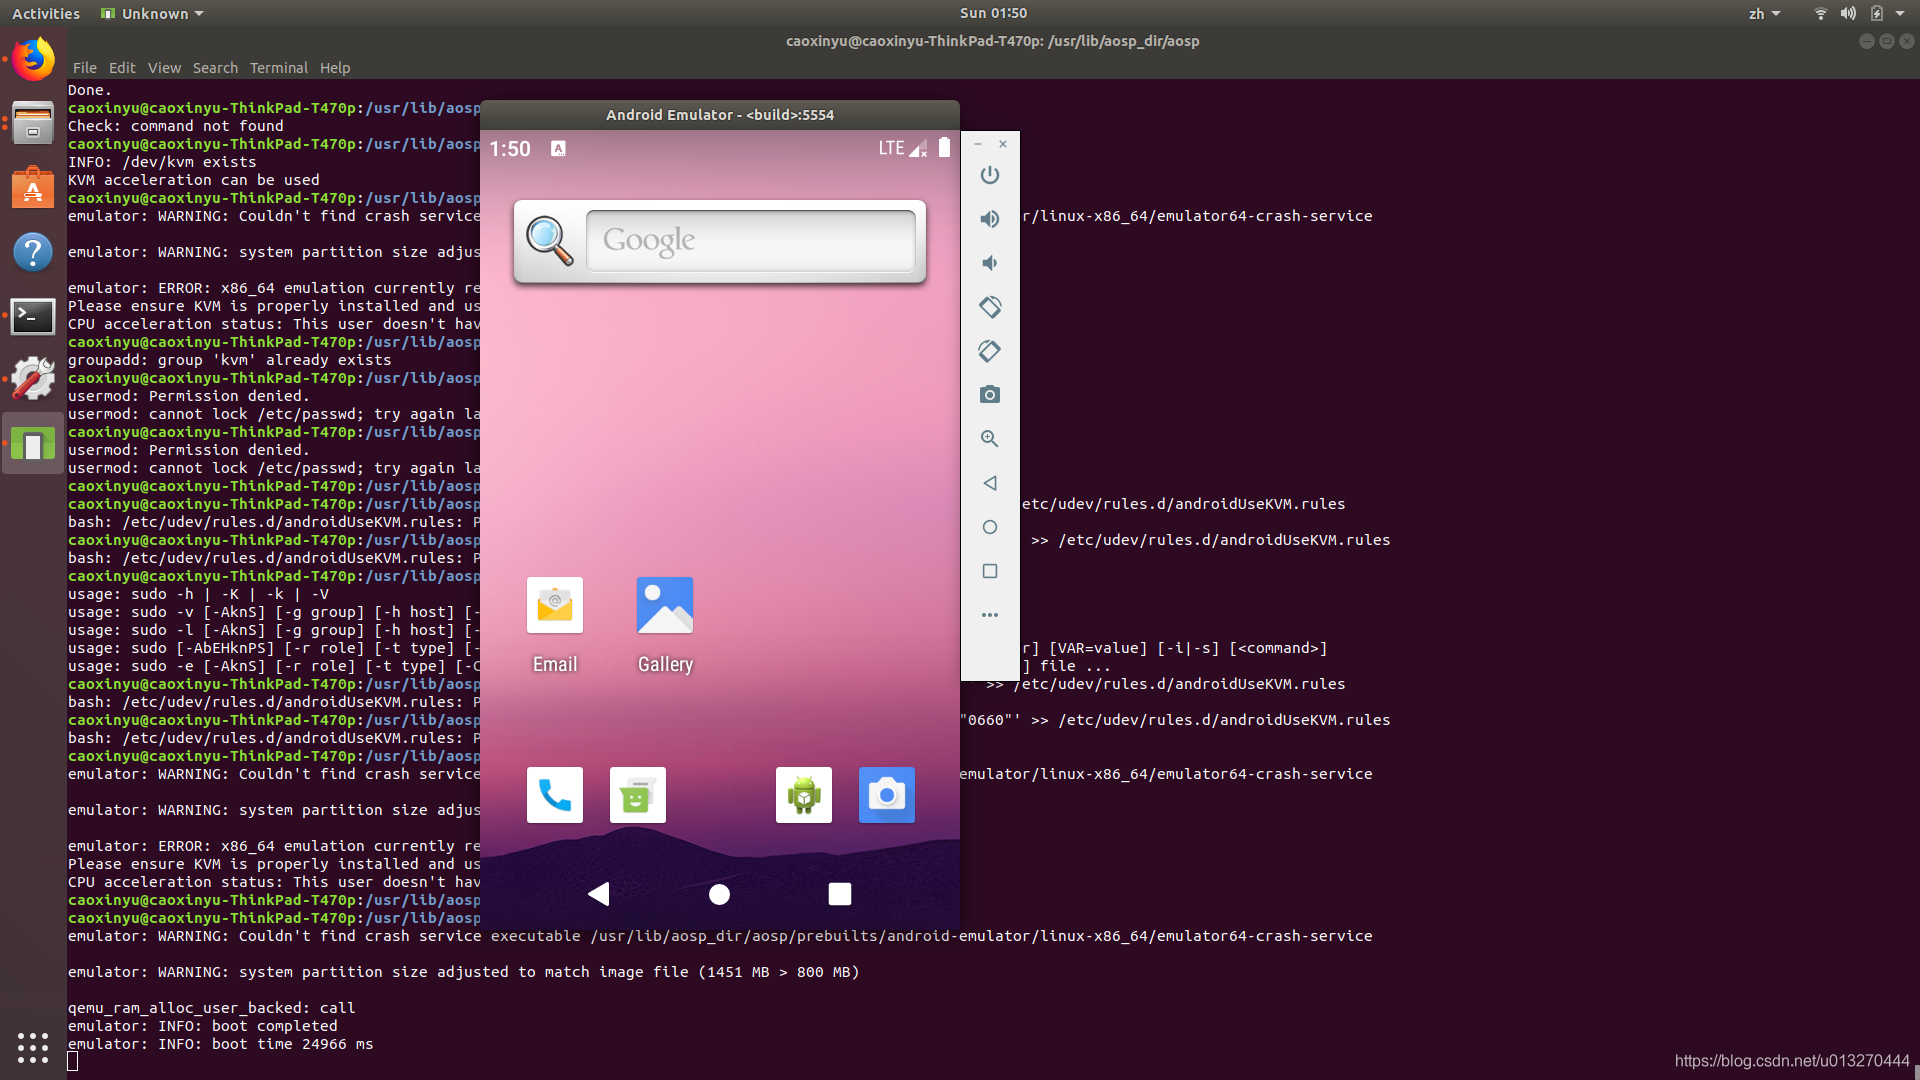The image size is (1920, 1080).
Task: Click the emulator volume up button
Action: pyautogui.click(x=990, y=218)
